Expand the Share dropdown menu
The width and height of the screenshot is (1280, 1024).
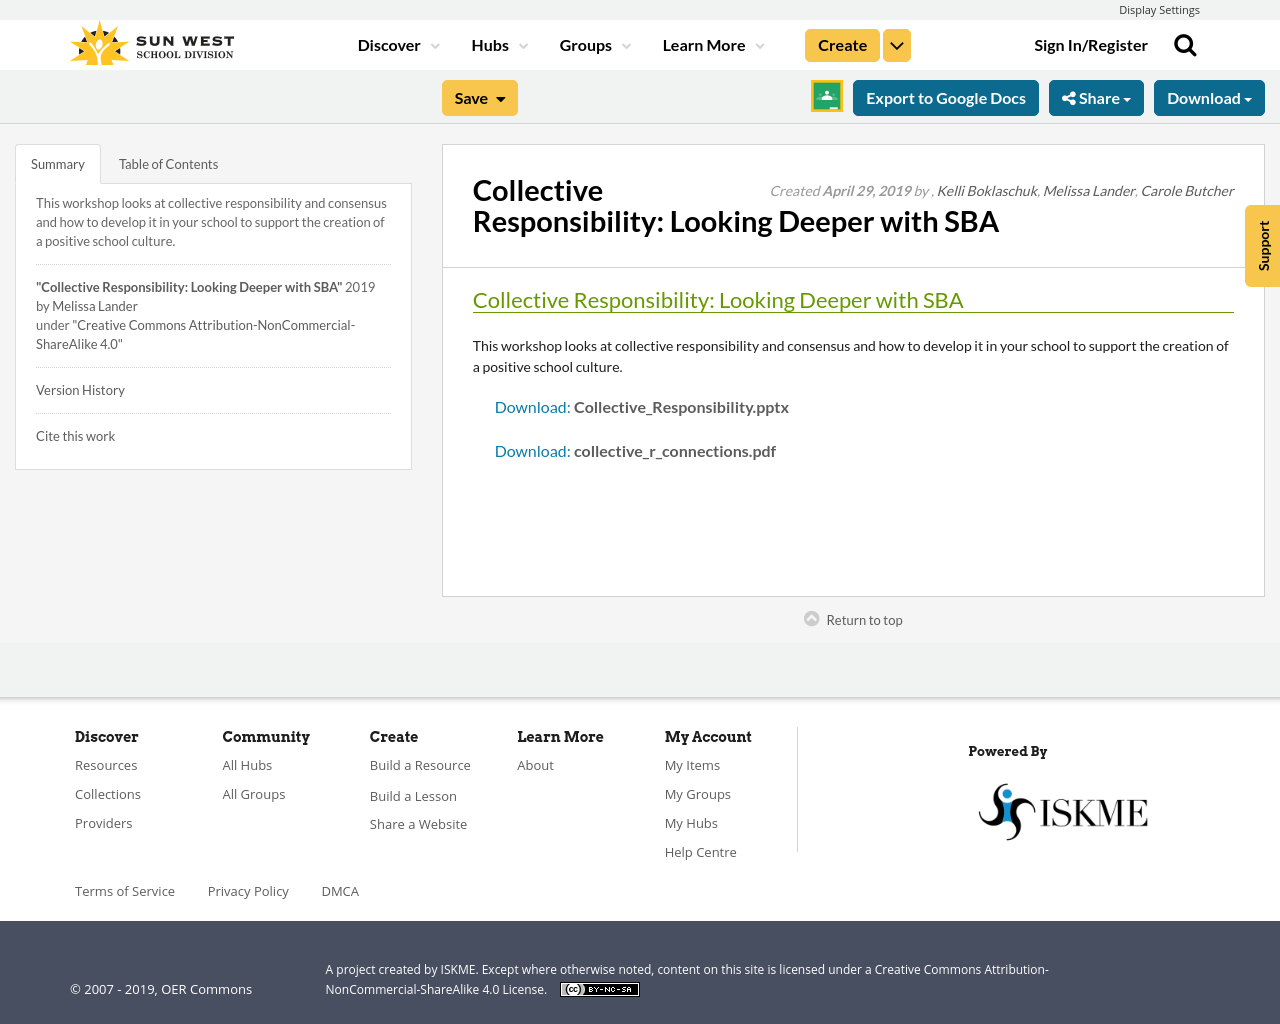click(x=1096, y=98)
